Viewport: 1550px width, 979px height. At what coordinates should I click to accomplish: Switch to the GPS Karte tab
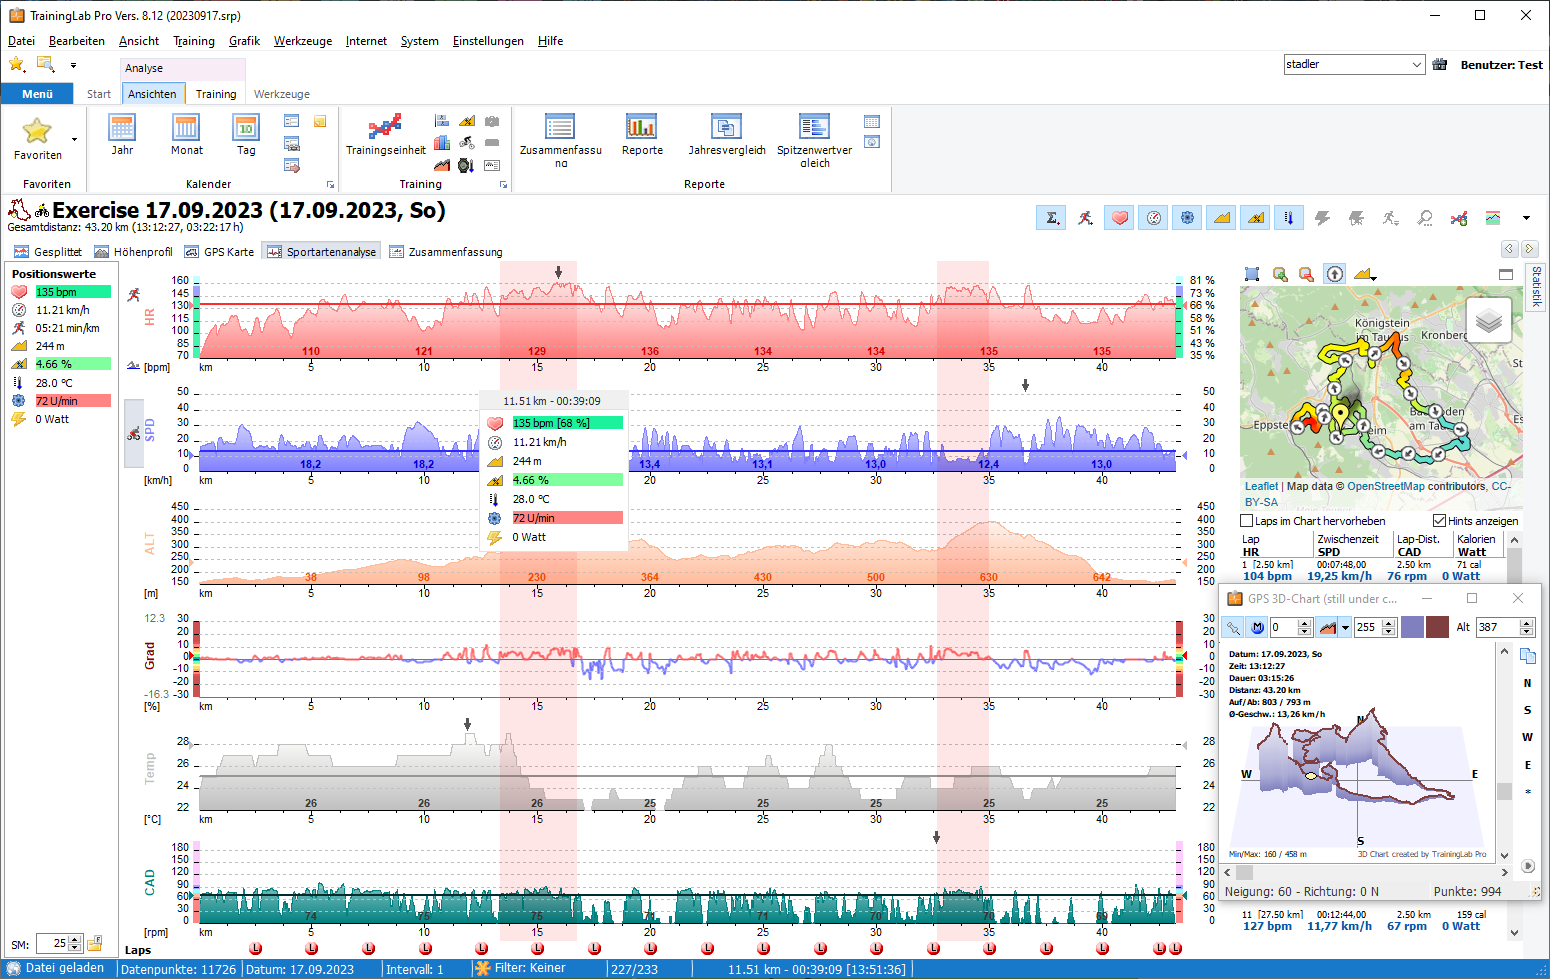click(x=219, y=252)
